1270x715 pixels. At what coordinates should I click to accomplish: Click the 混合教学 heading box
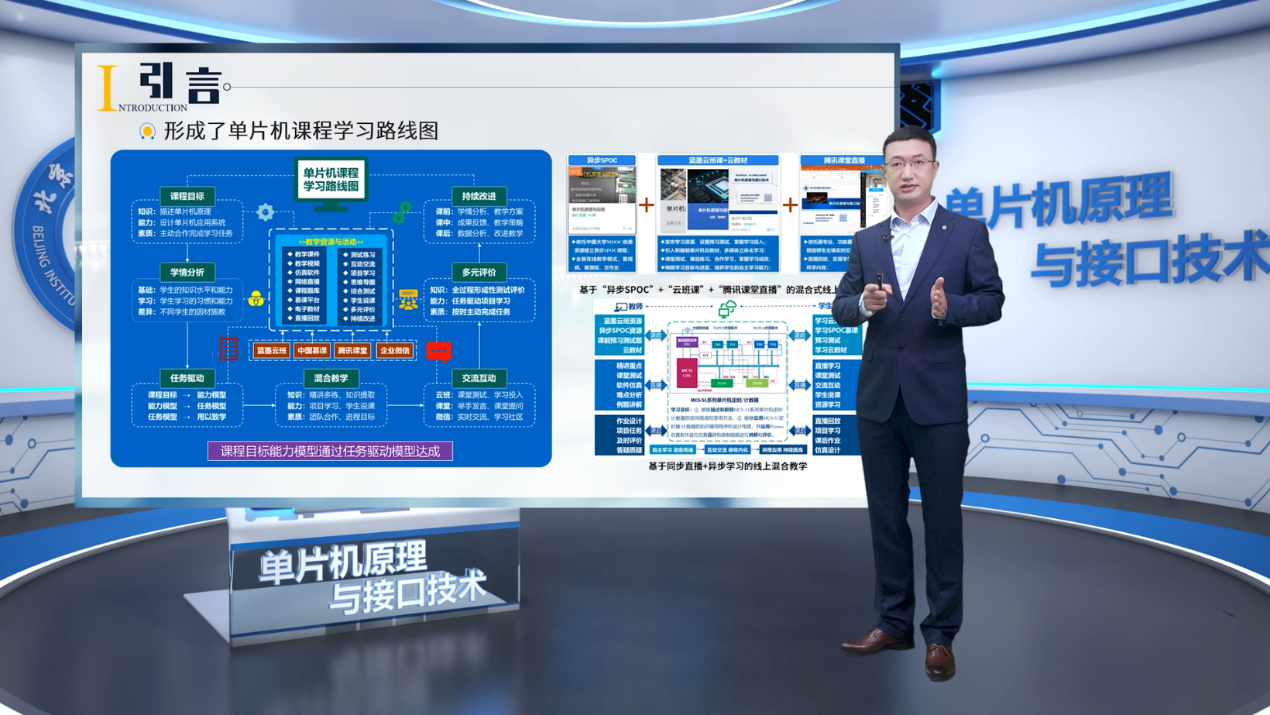tap(331, 379)
